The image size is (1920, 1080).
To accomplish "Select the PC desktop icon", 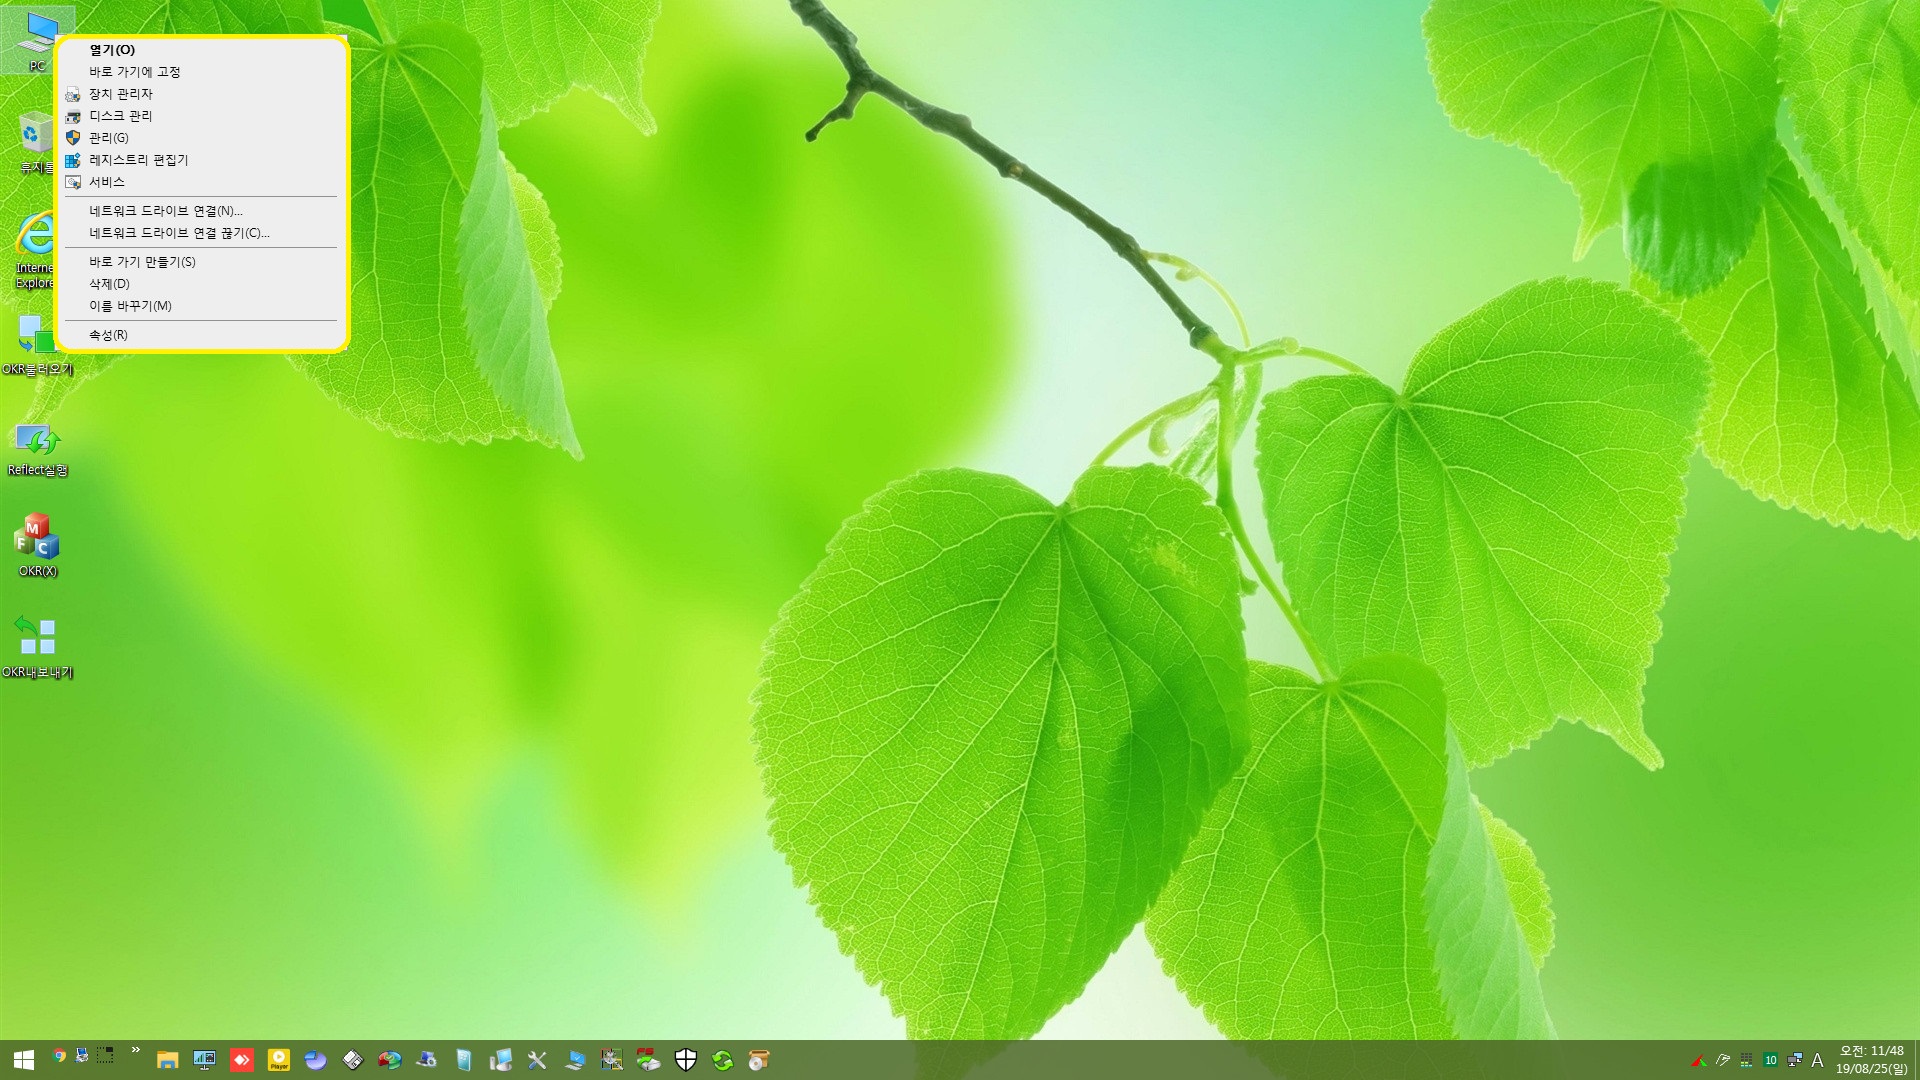I will pyautogui.click(x=37, y=41).
